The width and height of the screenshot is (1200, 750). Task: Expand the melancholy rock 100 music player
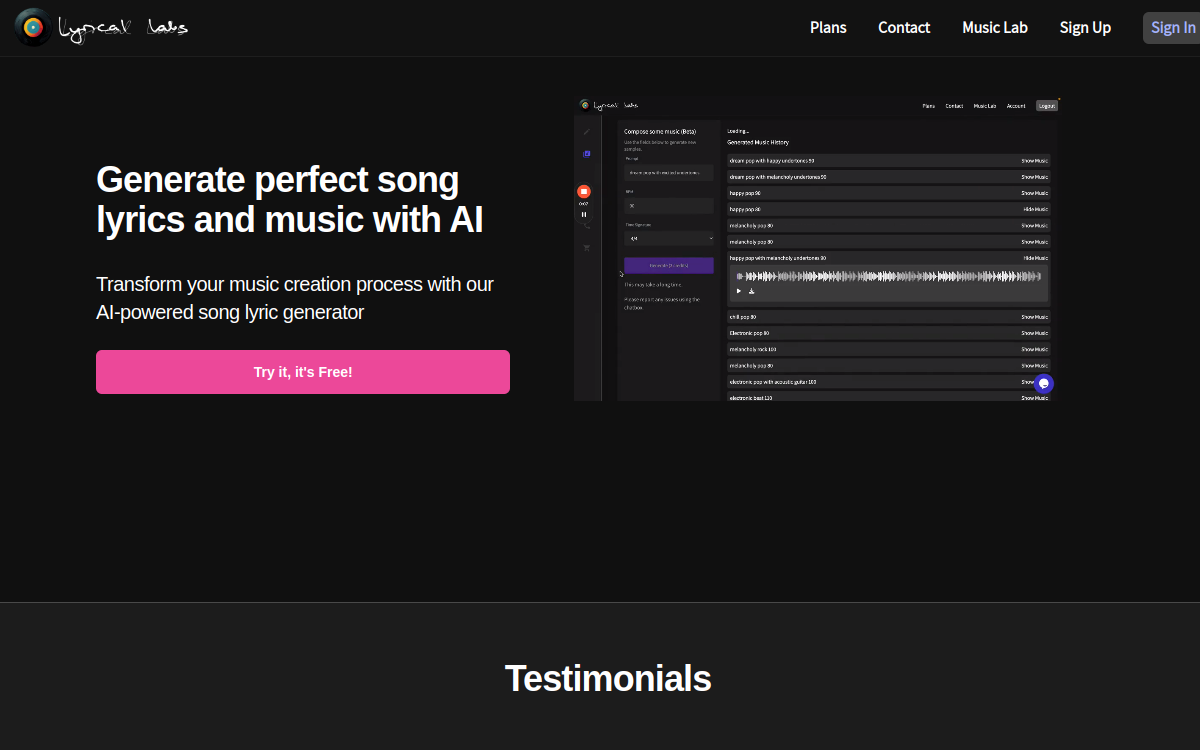(x=1035, y=349)
